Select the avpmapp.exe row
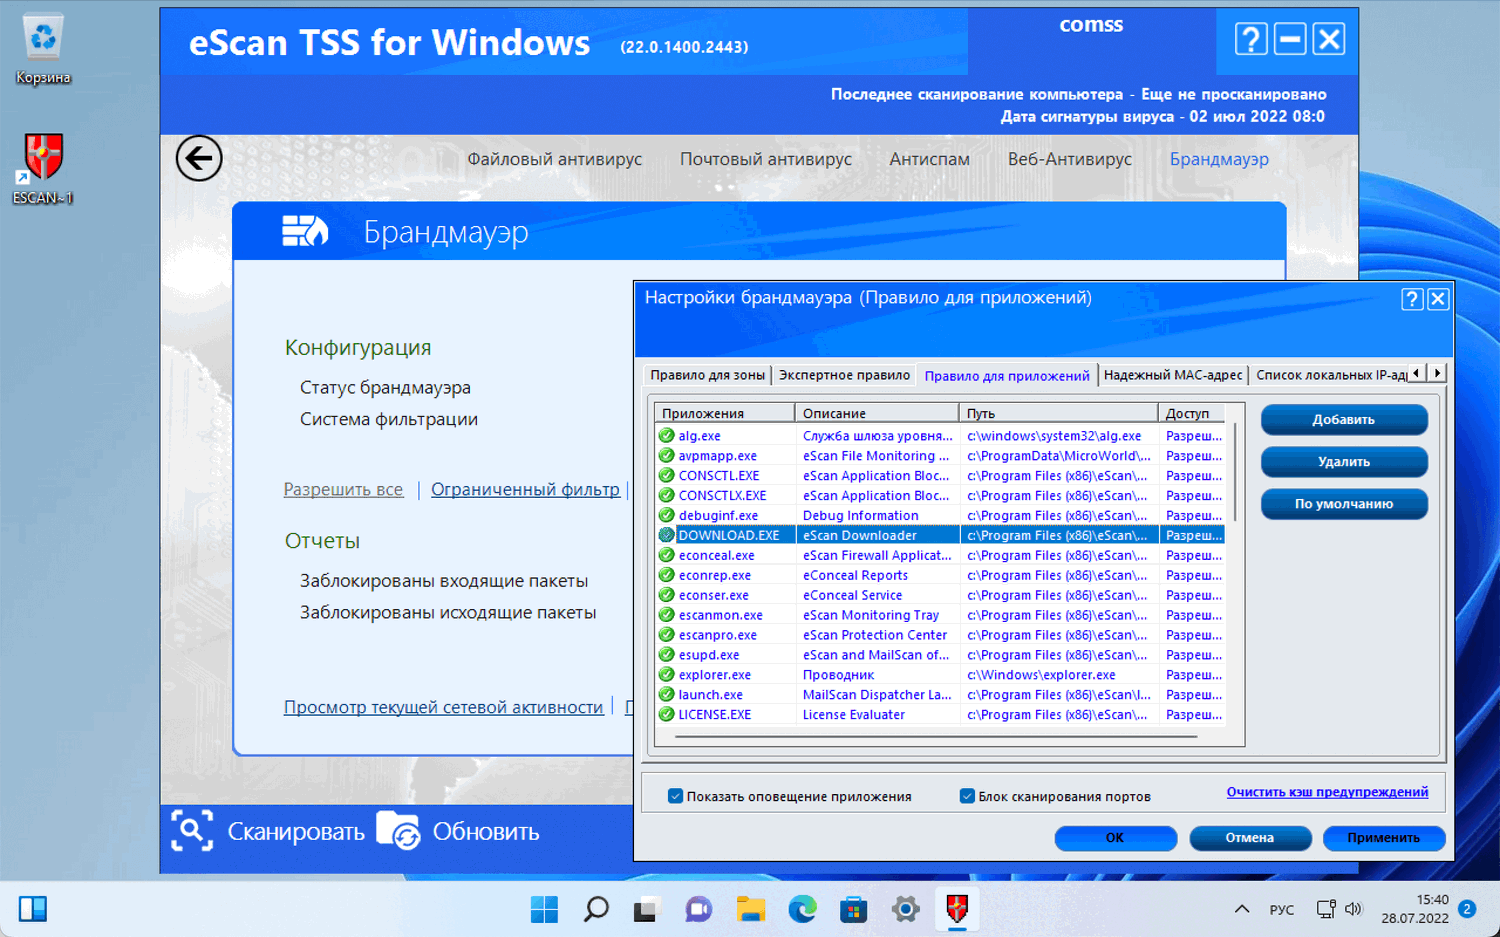1500x937 pixels. 940,456
